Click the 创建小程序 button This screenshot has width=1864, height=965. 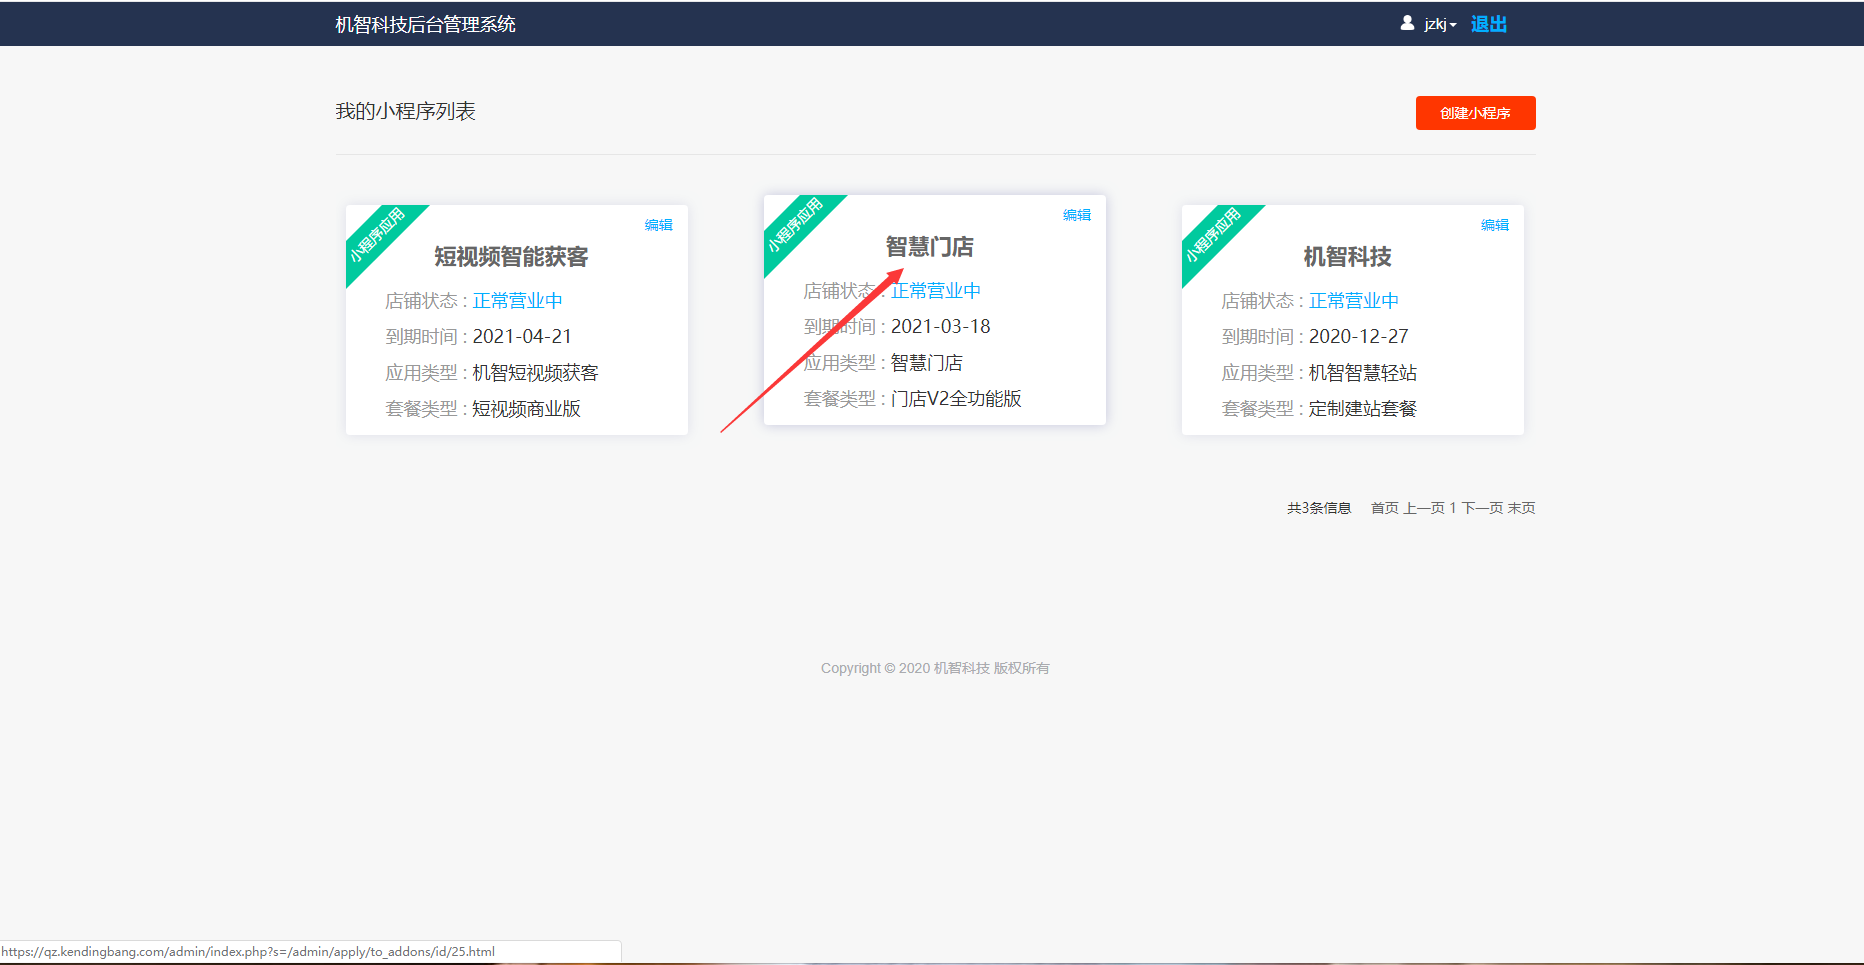coord(1475,113)
